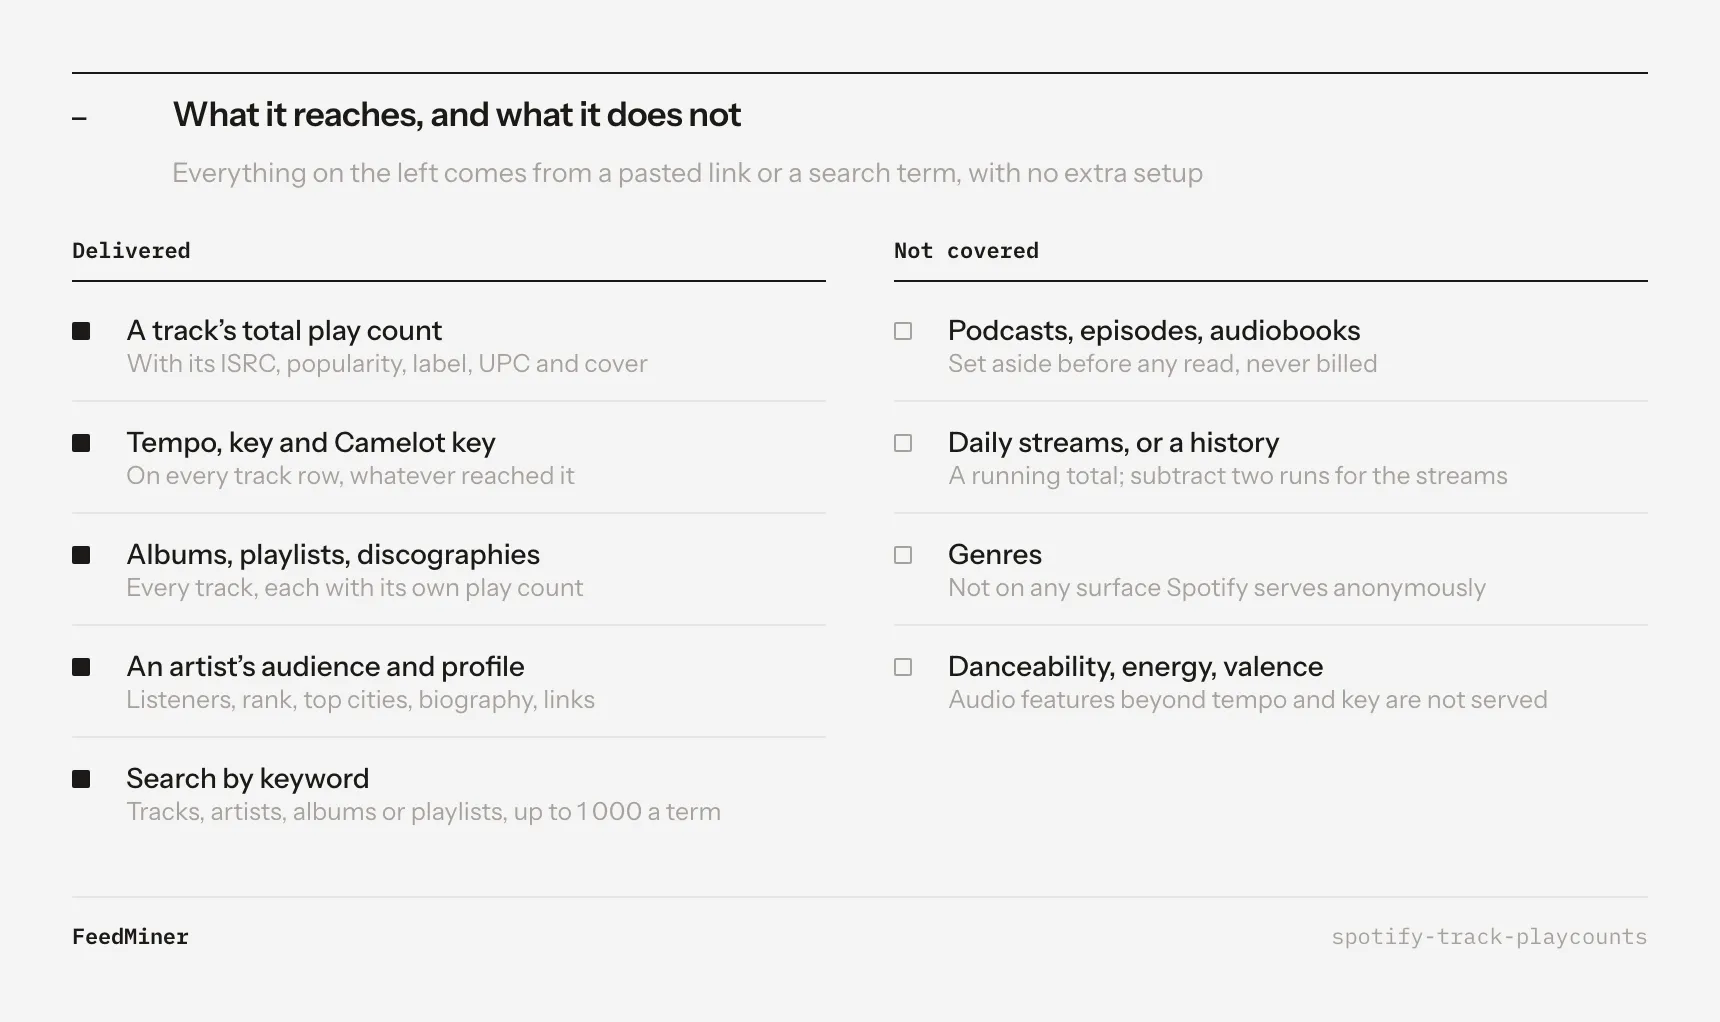1720x1022 pixels.
Task: Click the filled square beside 'A track's total play count'
Action: pyautogui.click(x=81, y=331)
